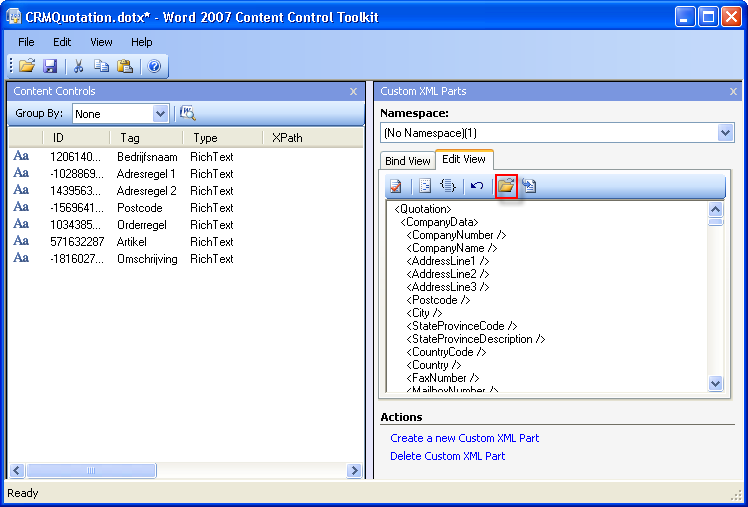Viewport: 748px width, 507px height.
Task: Click Delete Custom XML Part link
Action: coord(447,456)
